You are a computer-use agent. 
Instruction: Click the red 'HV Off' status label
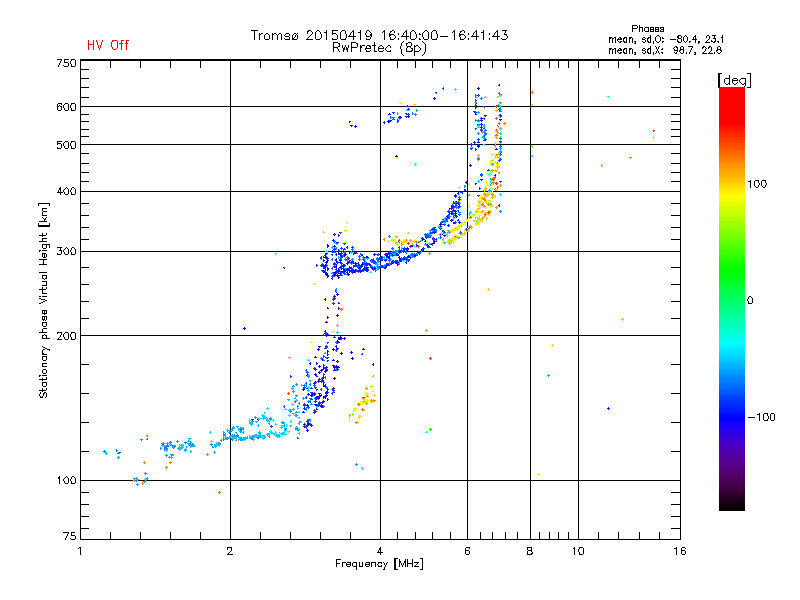[108, 45]
